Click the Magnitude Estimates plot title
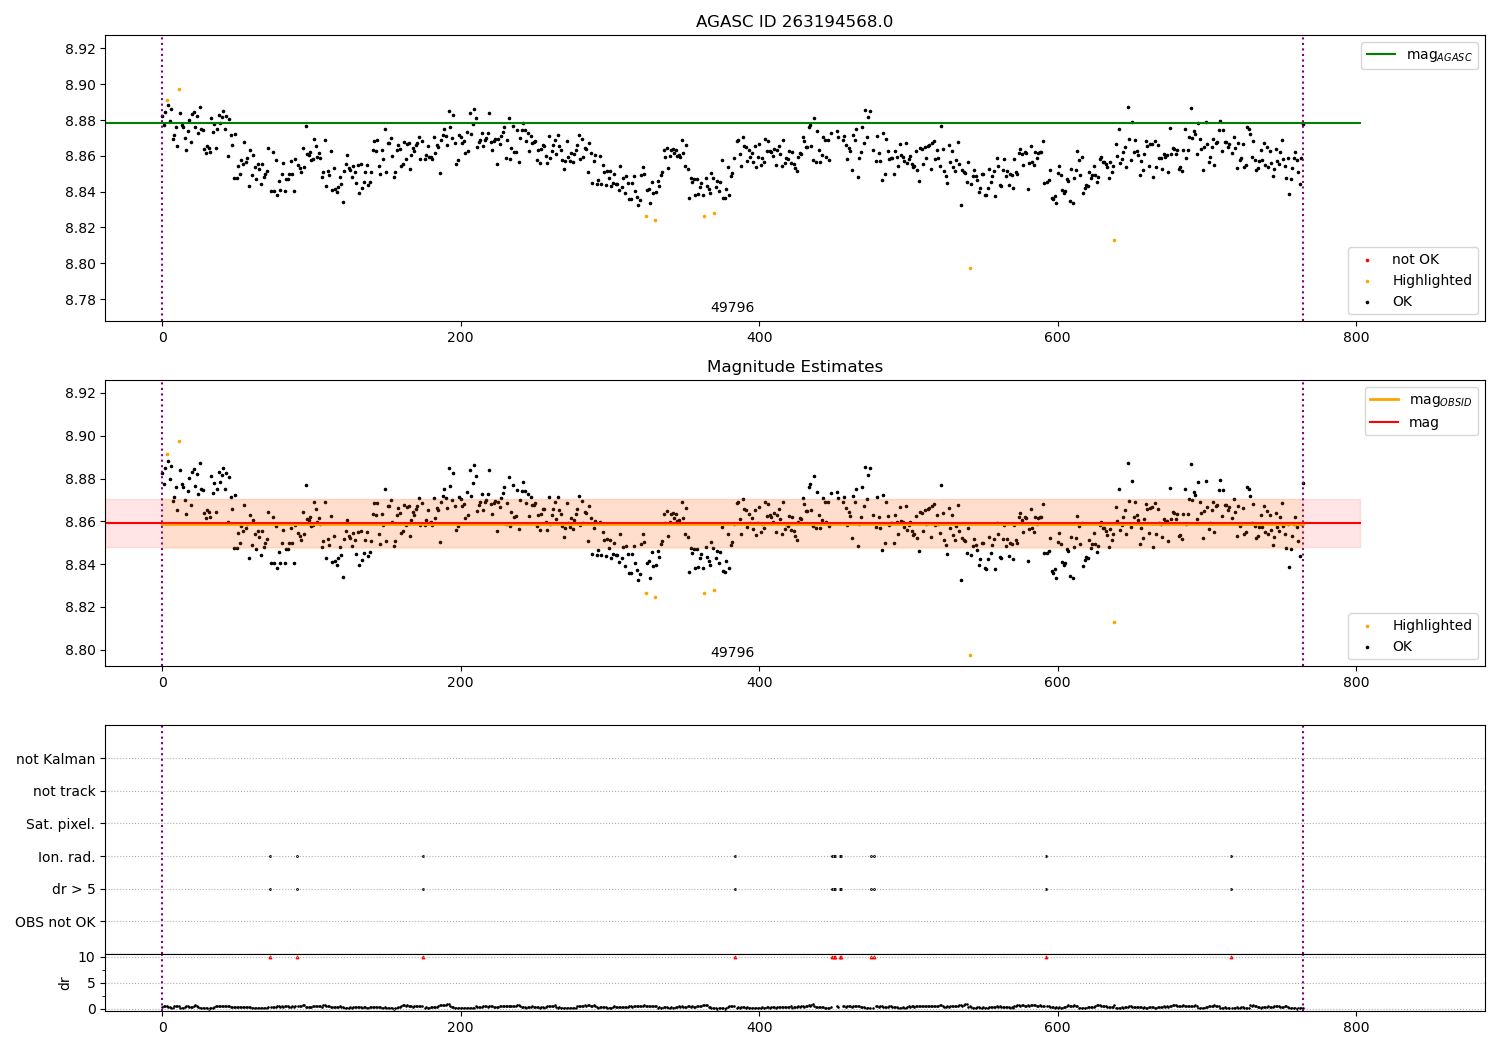This screenshot has width=1500, height=1050. [x=794, y=367]
